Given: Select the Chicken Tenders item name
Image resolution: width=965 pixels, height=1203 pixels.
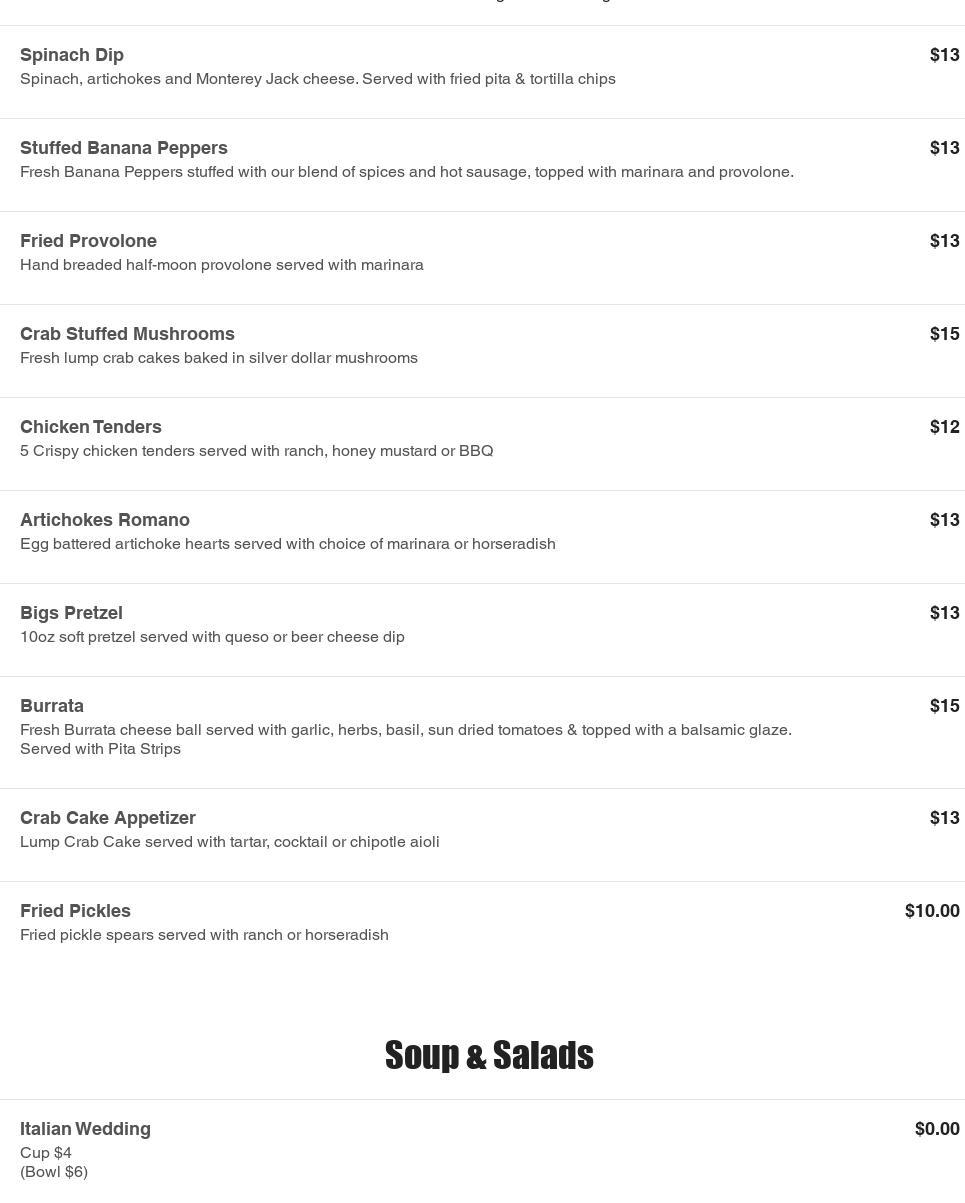Looking at the screenshot, I should tap(91, 427).
